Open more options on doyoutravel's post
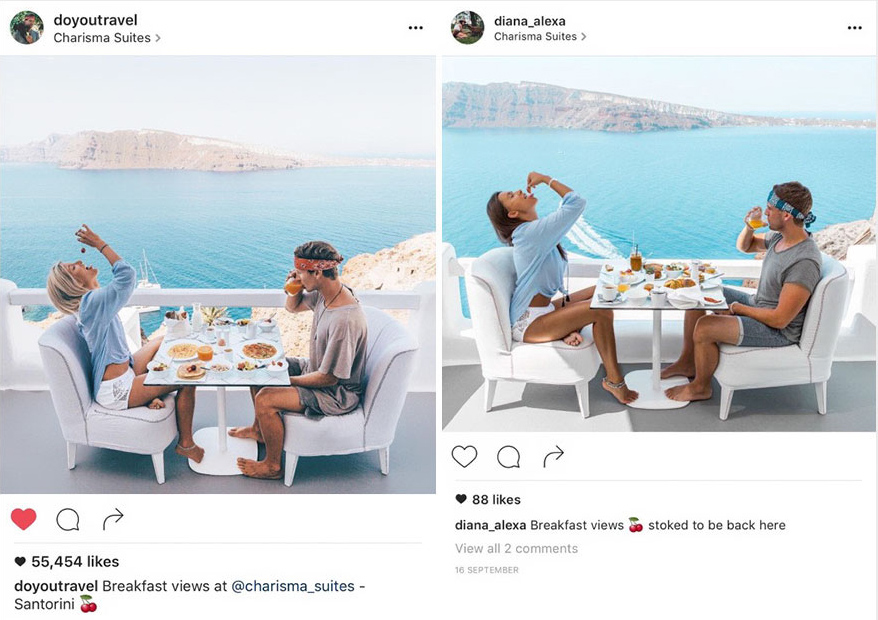 tap(415, 28)
